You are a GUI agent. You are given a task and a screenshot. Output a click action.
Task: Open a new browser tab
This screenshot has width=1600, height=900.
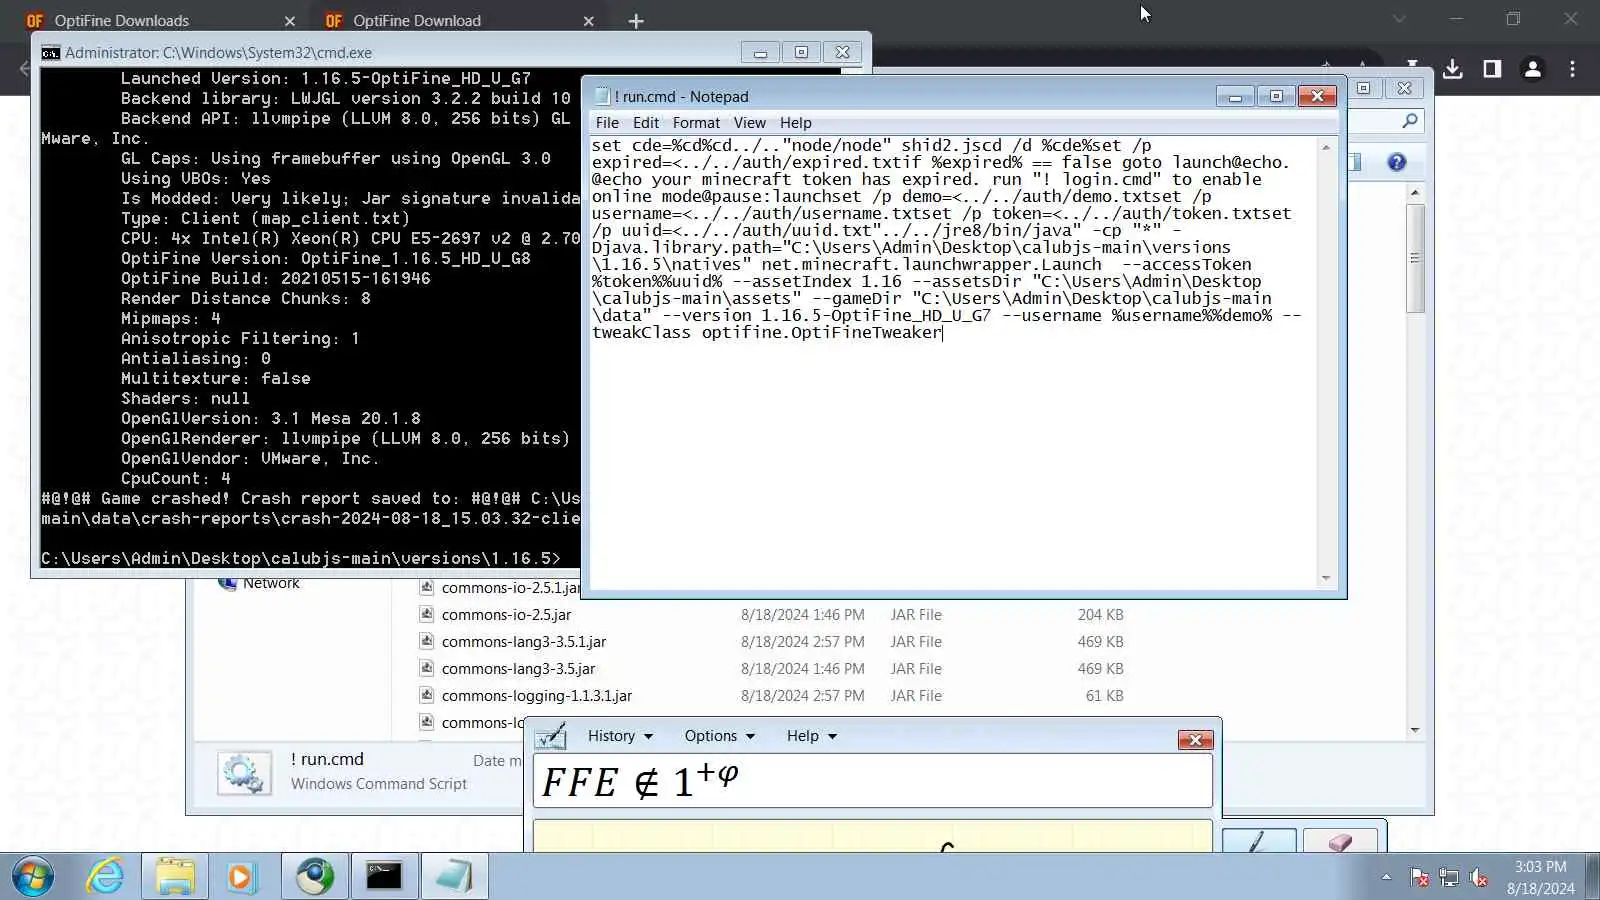point(636,21)
